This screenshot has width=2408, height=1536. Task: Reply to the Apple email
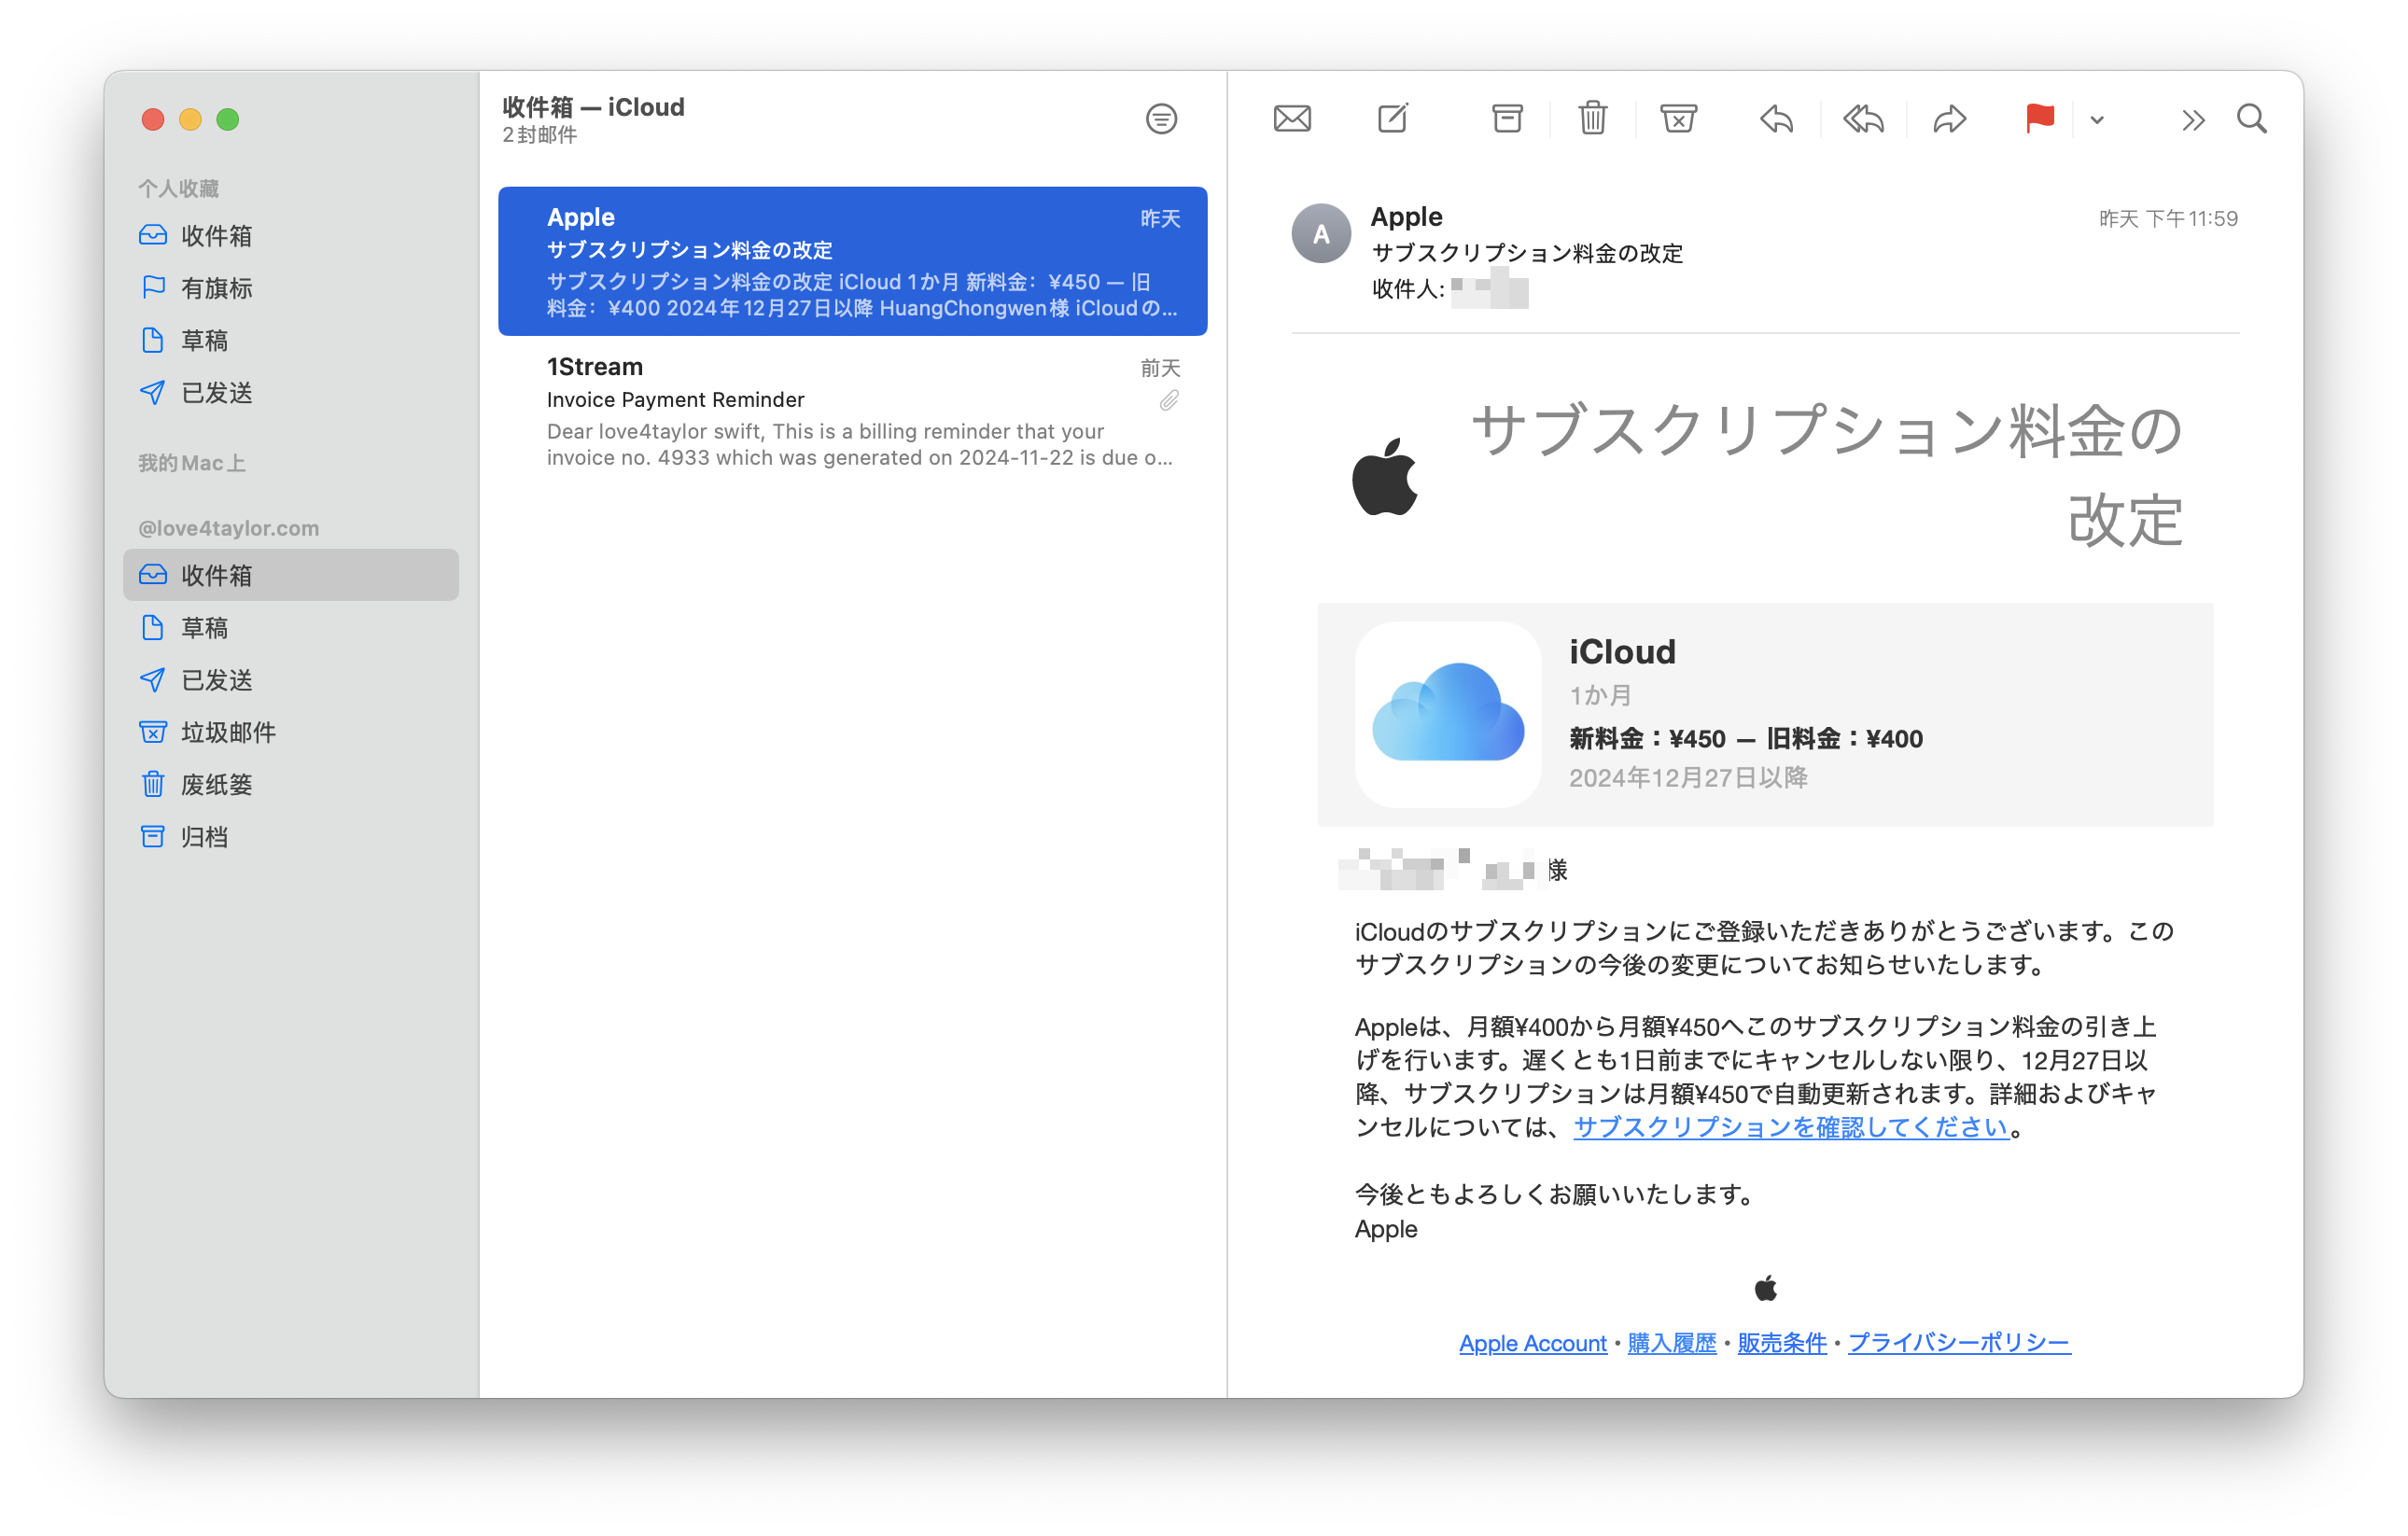click(1776, 119)
